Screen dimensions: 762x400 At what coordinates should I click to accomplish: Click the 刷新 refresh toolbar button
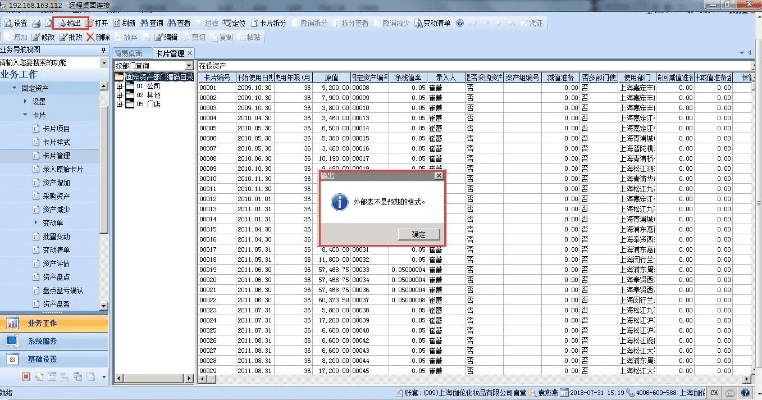[x=124, y=23]
